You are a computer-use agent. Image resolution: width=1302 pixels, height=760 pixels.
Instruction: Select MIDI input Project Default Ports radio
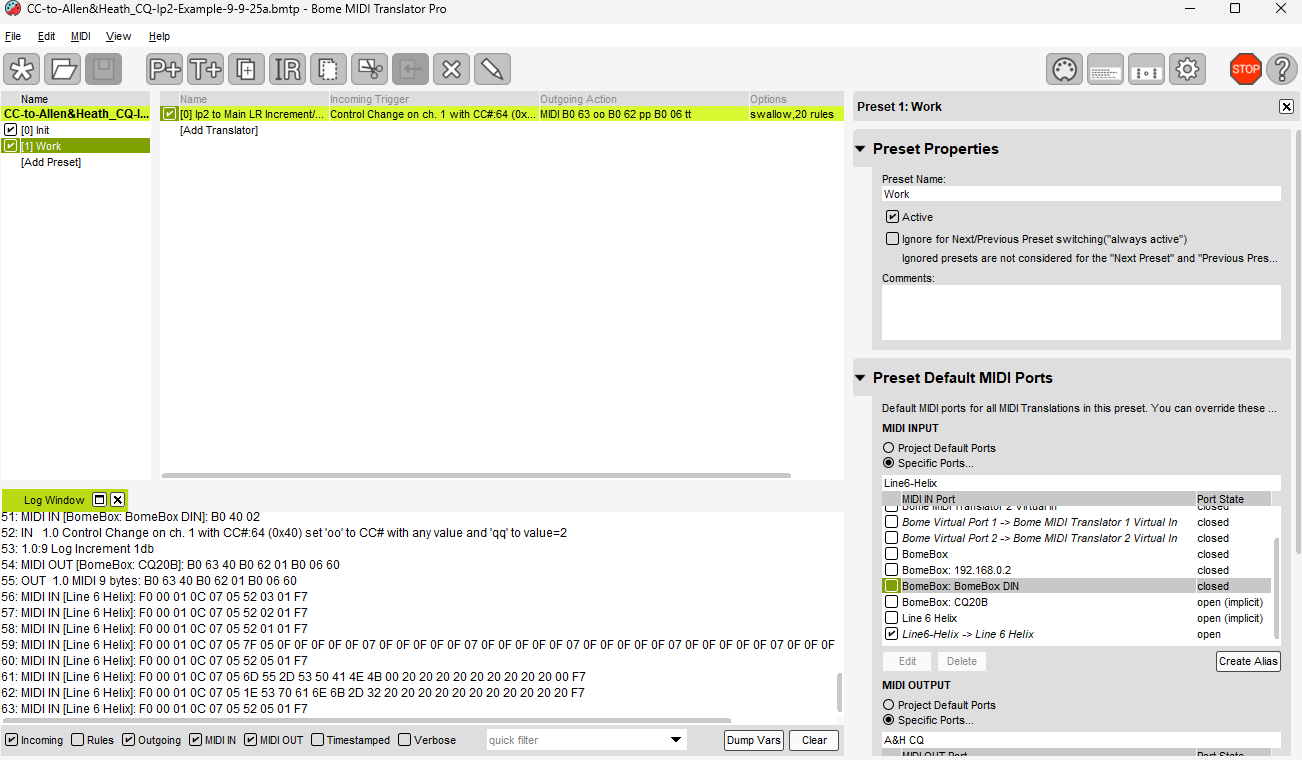(x=888, y=448)
